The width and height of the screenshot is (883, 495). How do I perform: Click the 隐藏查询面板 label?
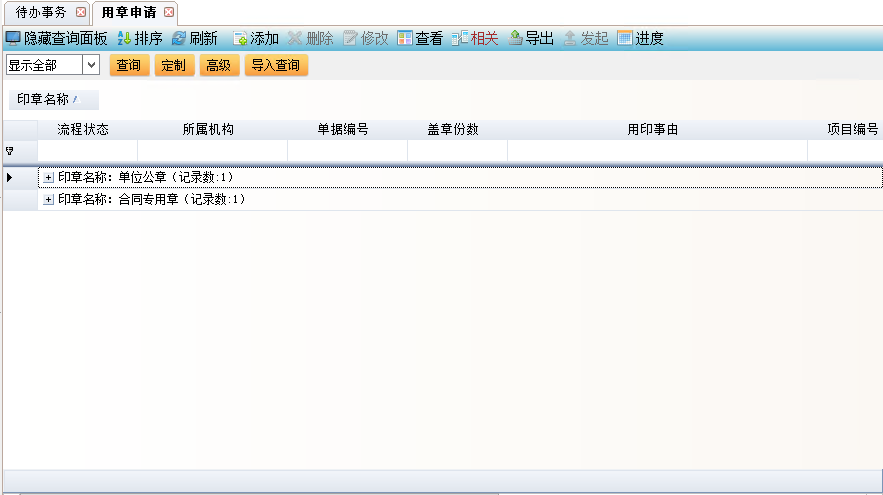coord(65,38)
